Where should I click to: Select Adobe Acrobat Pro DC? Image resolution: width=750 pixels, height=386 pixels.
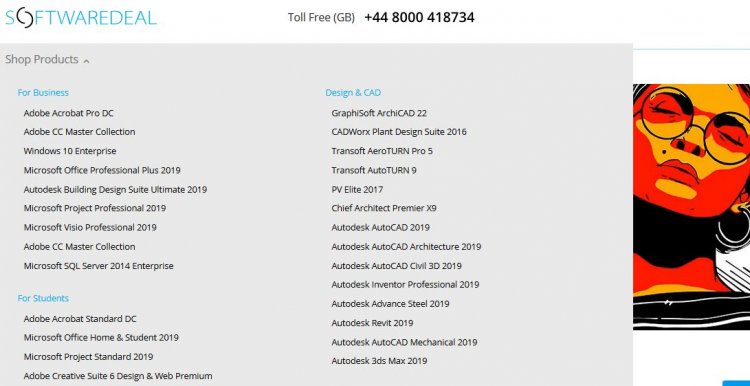click(68, 113)
